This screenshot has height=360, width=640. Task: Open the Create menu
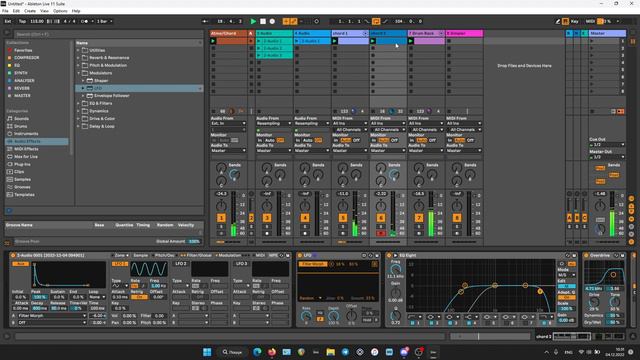(x=30, y=11)
